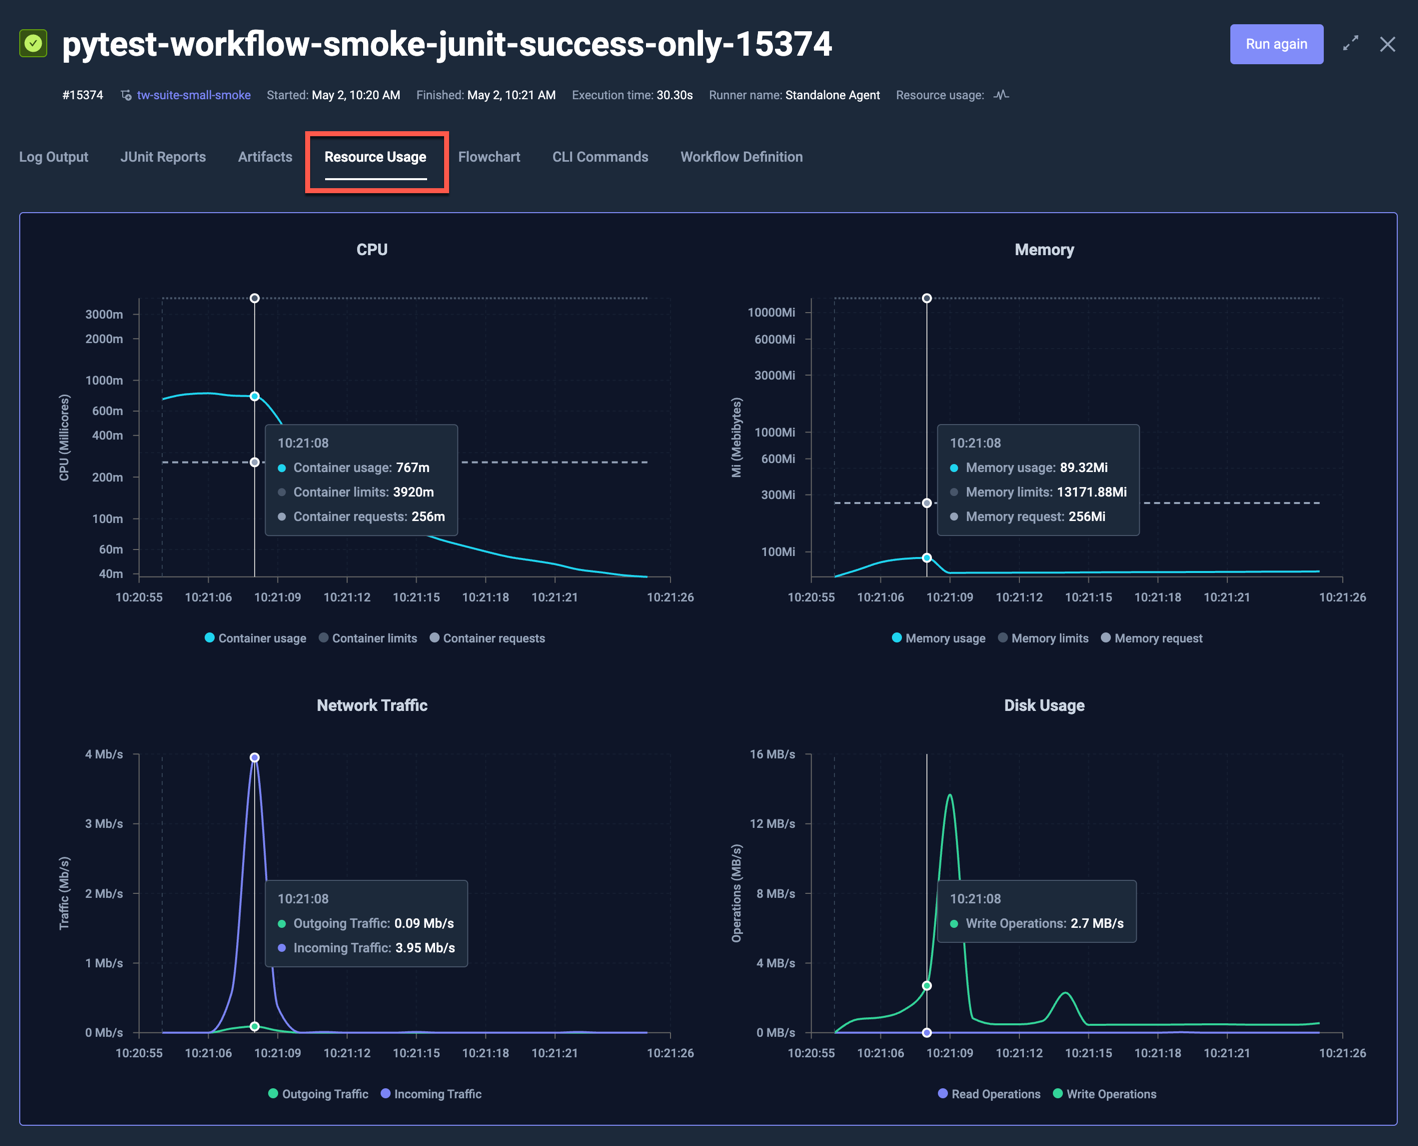Toggle Memory request legend item
Screen dimensions: 1418x1146
pyautogui.click(x=1151, y=638)
